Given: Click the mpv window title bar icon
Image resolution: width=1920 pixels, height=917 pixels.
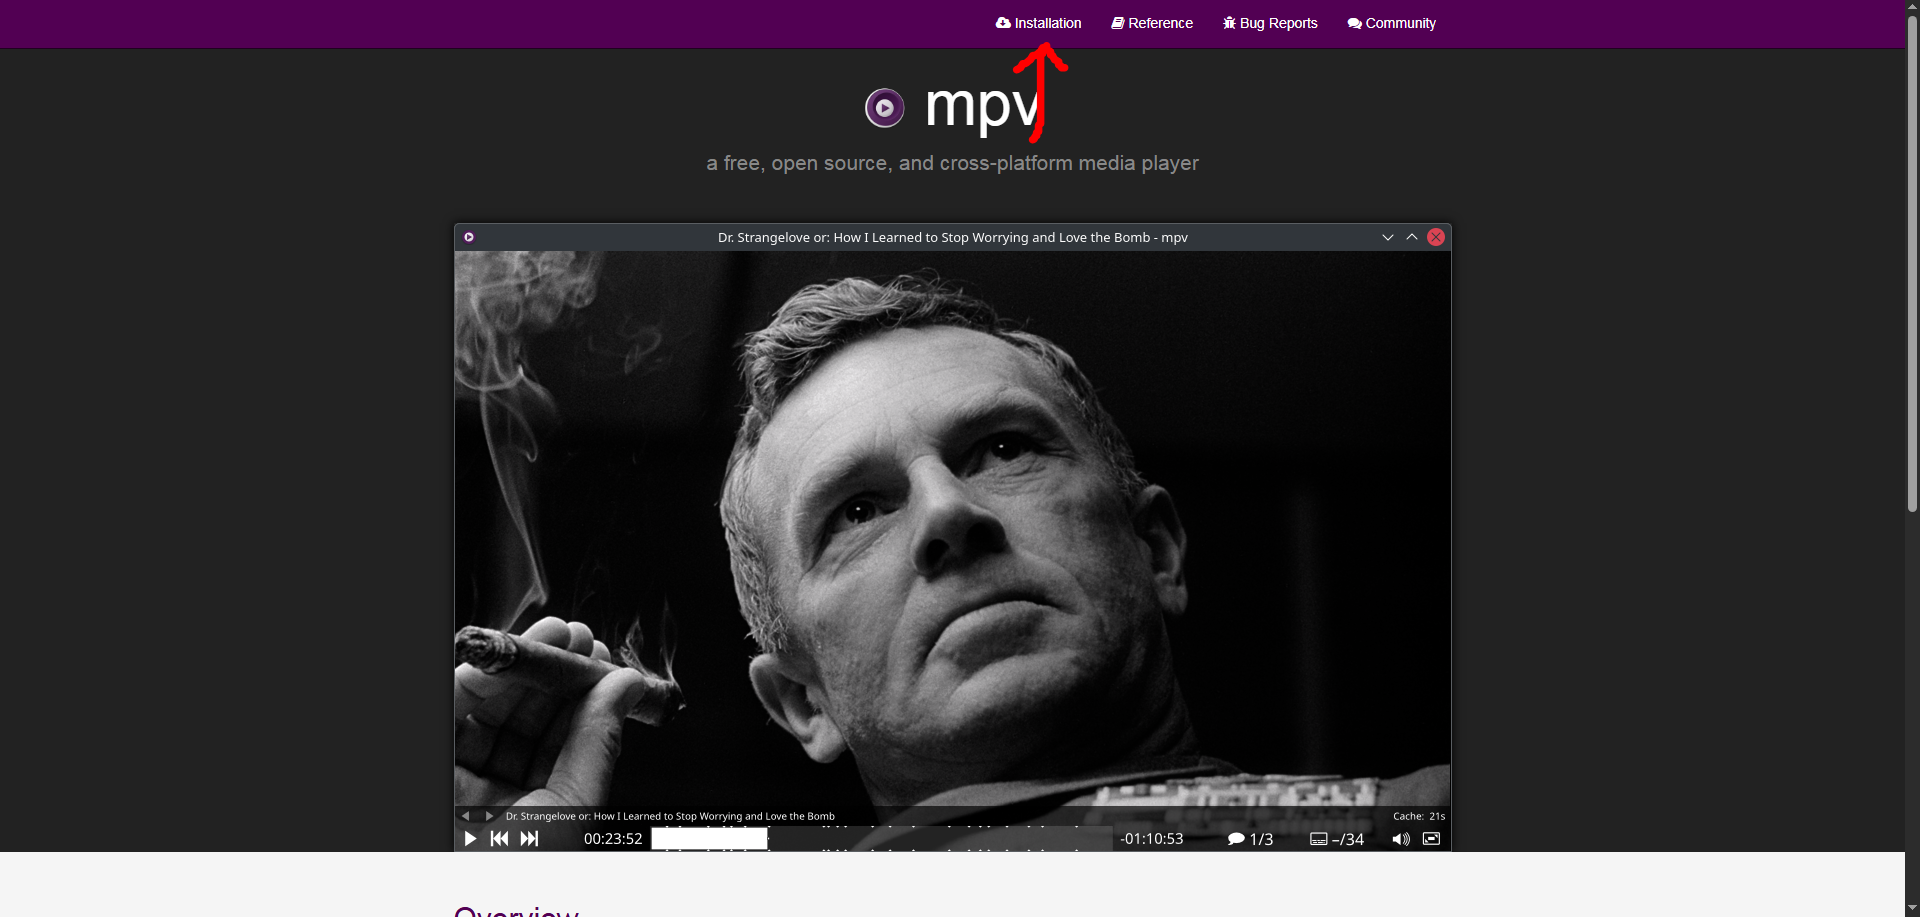Looking at the screenshot, I should (x=469, y=237).
